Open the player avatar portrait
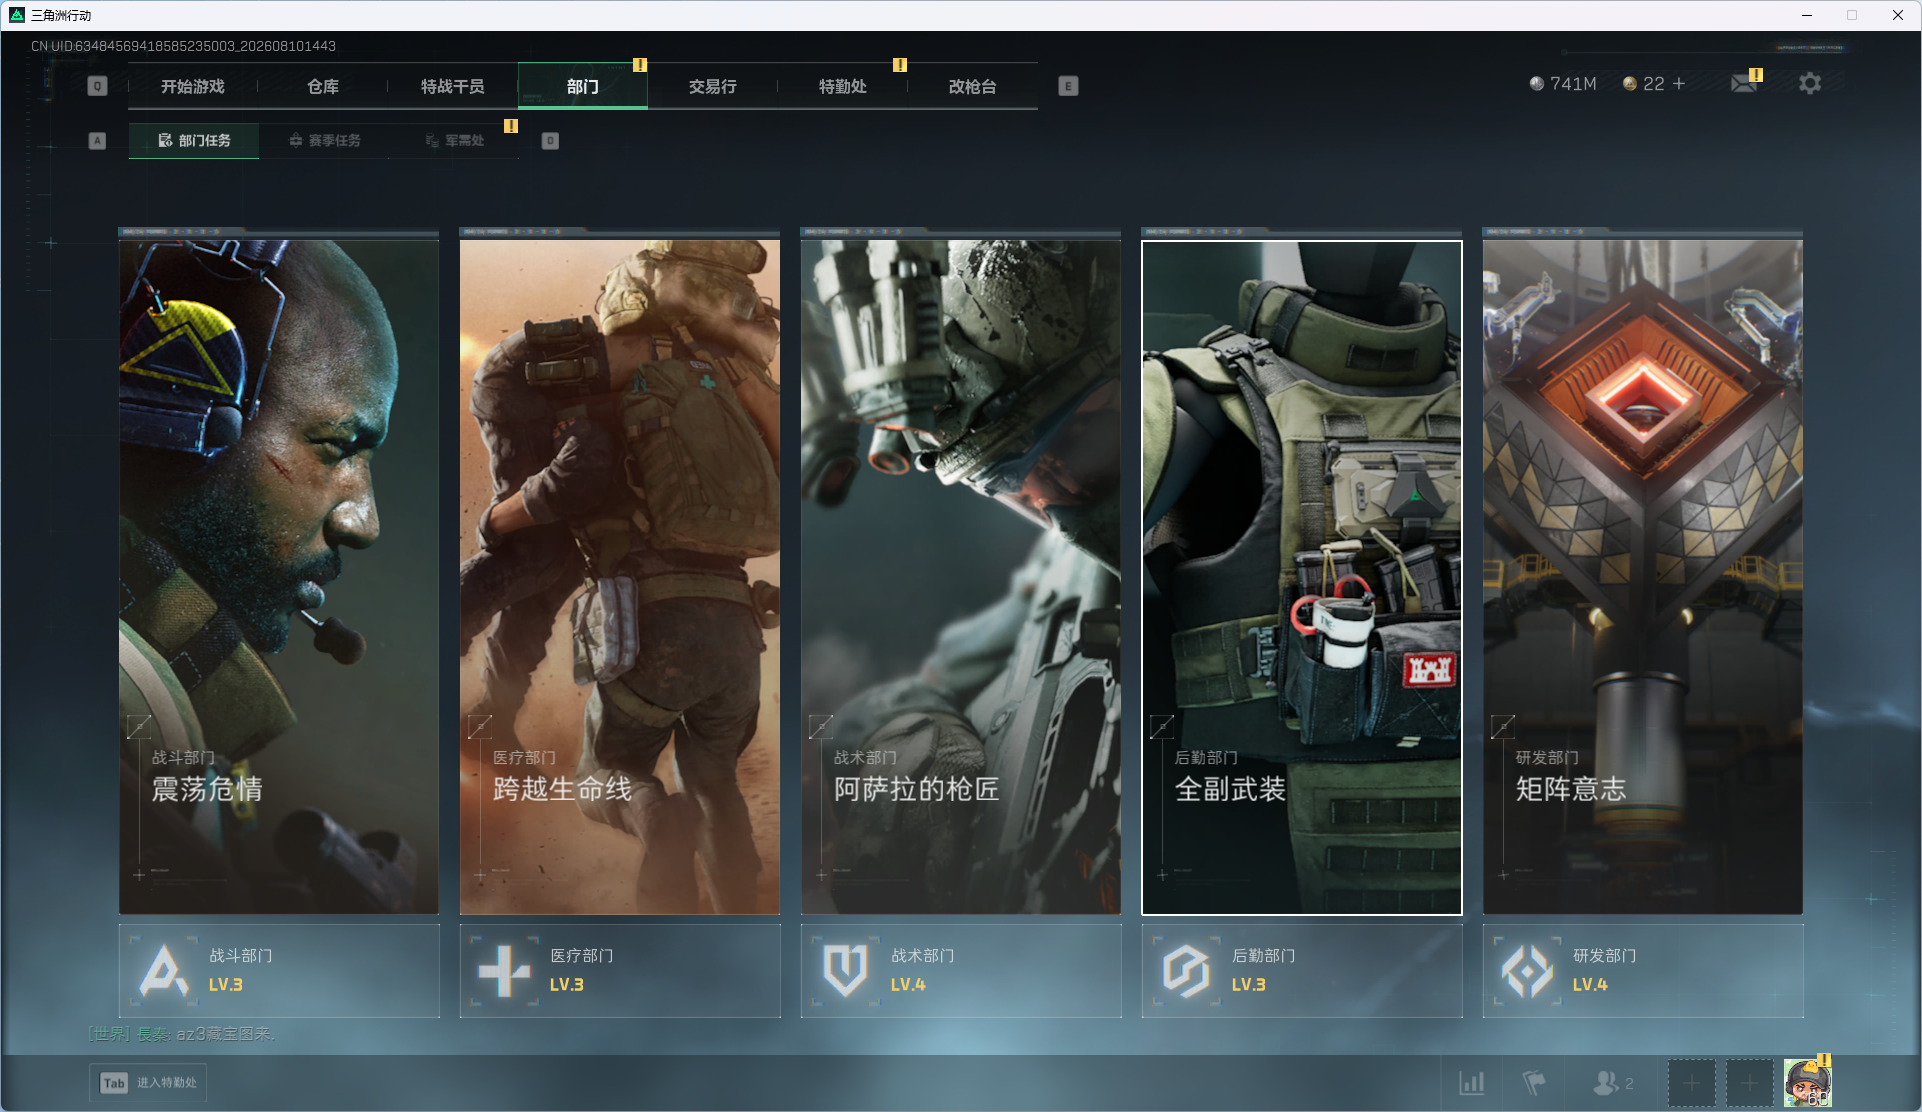The height and width of the screenshot is (1112, 1922). [1807, 1083]
